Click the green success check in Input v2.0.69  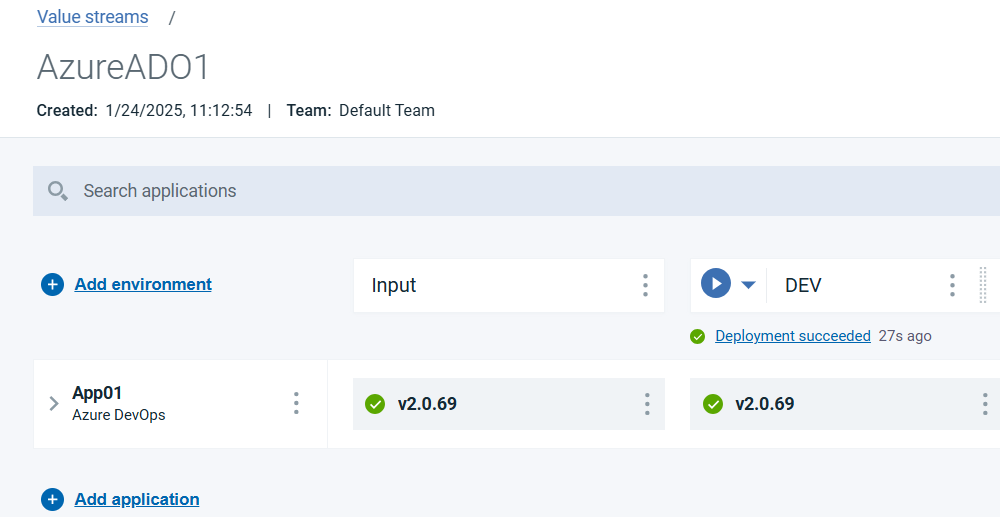point(375,404)
